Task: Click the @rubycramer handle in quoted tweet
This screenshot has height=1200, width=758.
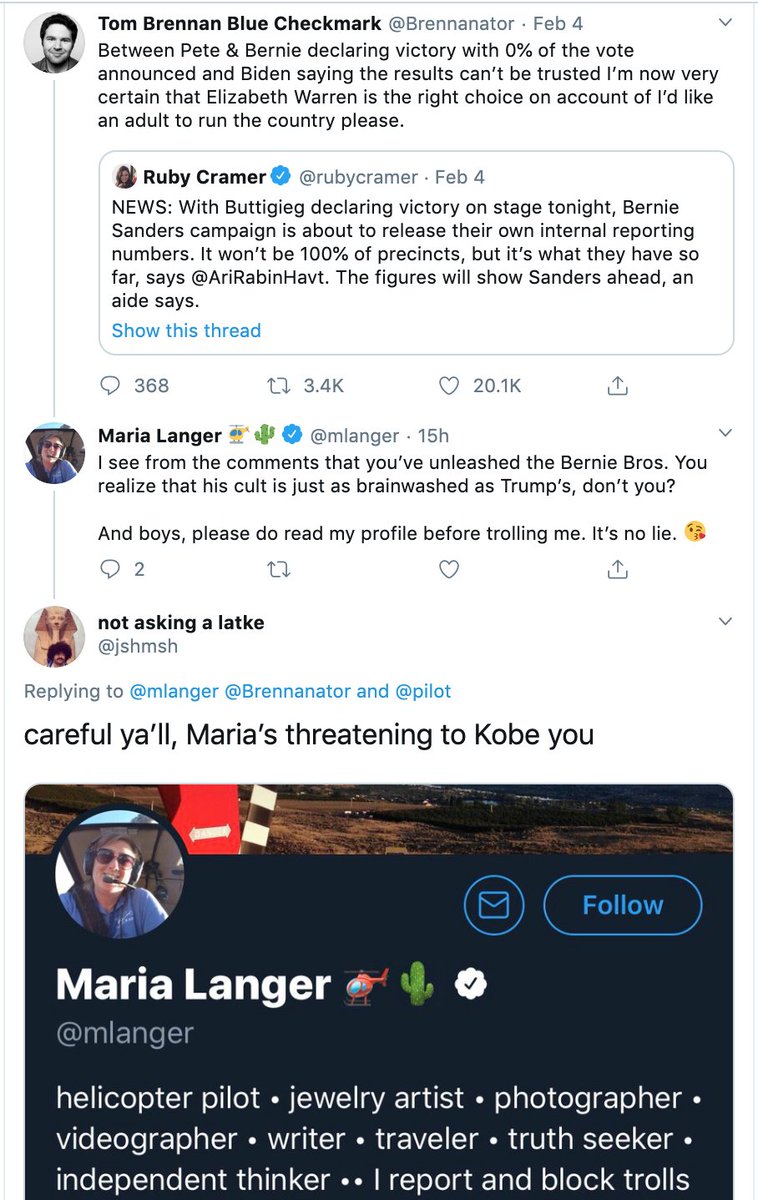Action: [x=359, y=177]
